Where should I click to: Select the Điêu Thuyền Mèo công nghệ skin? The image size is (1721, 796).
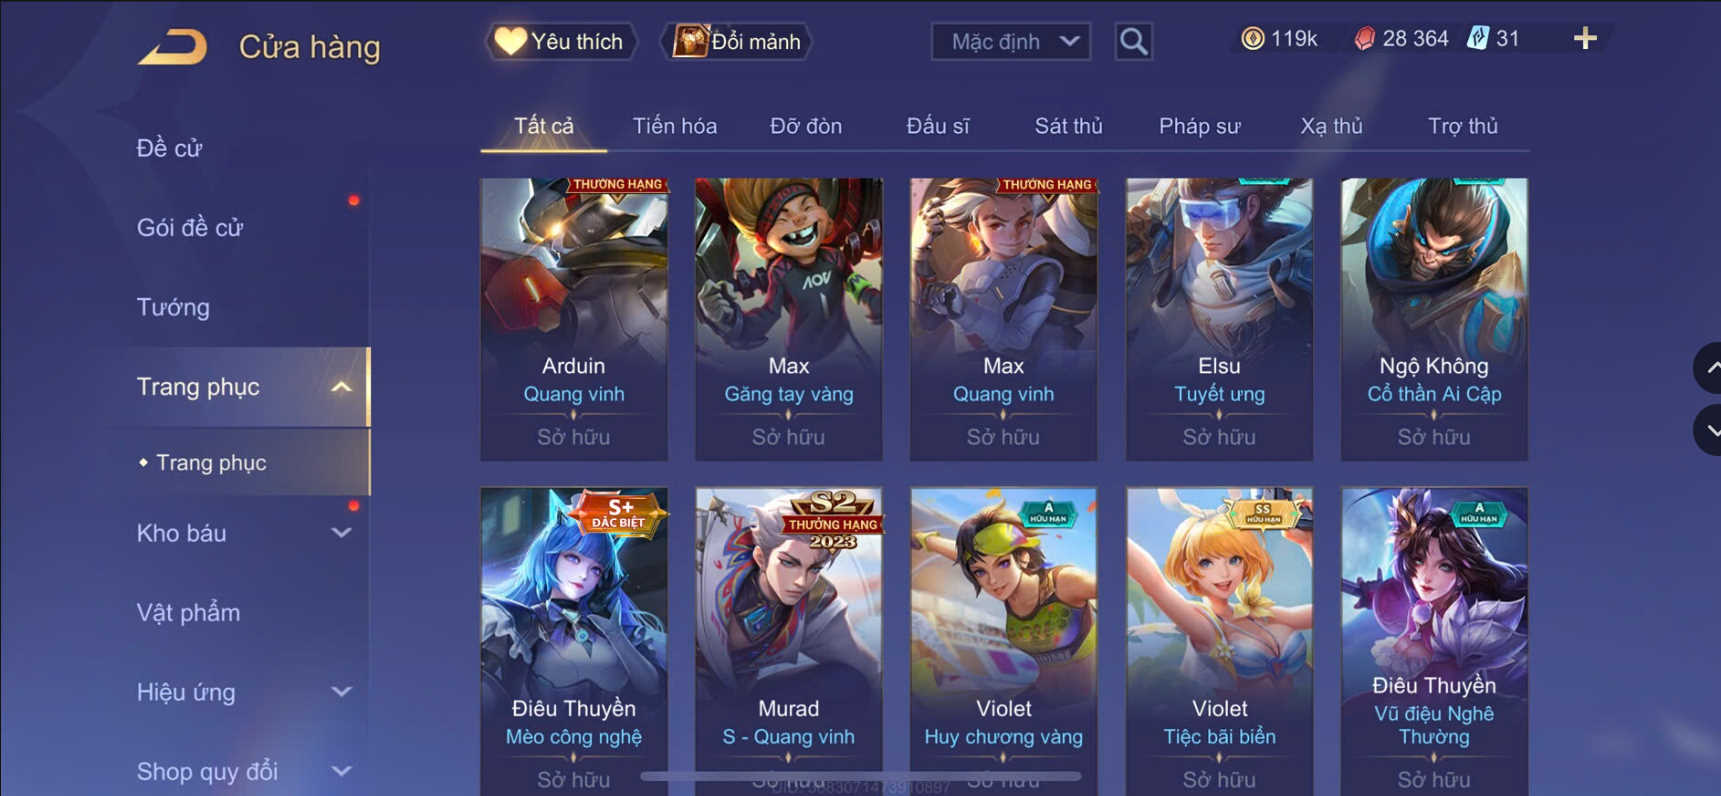[x=574, y=640]
